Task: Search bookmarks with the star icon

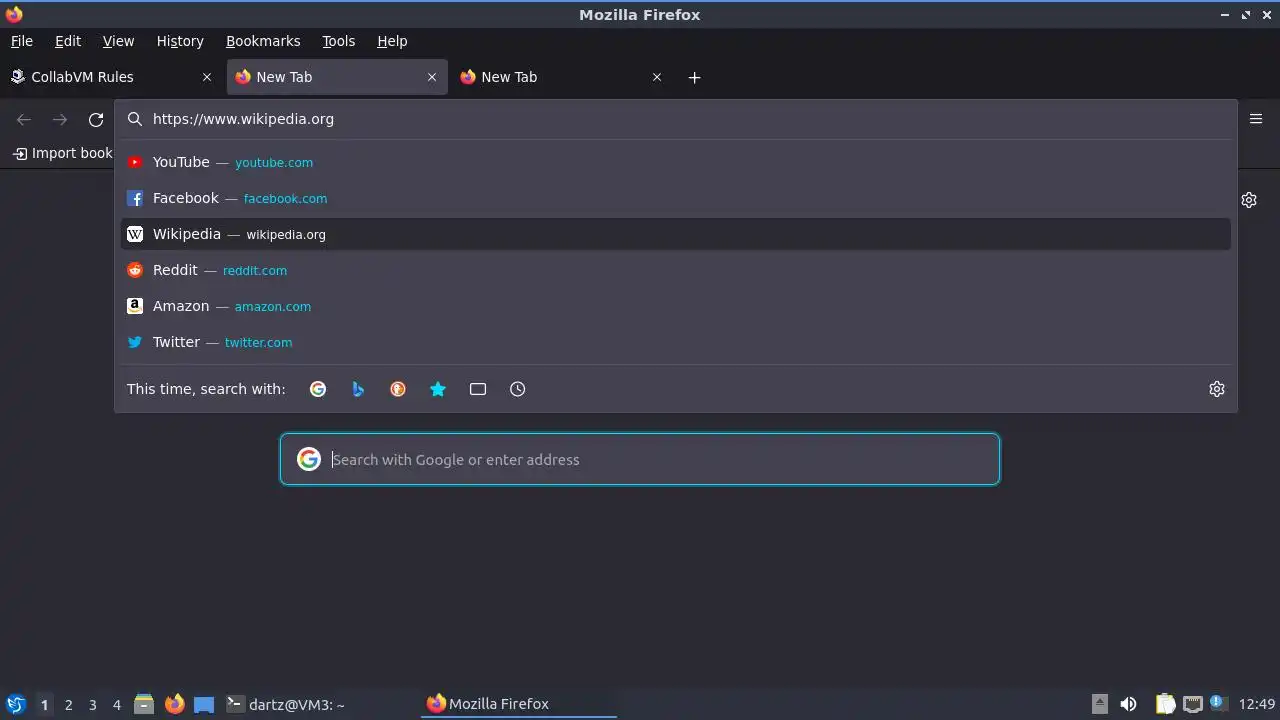Action: click(x=438, y=389)
